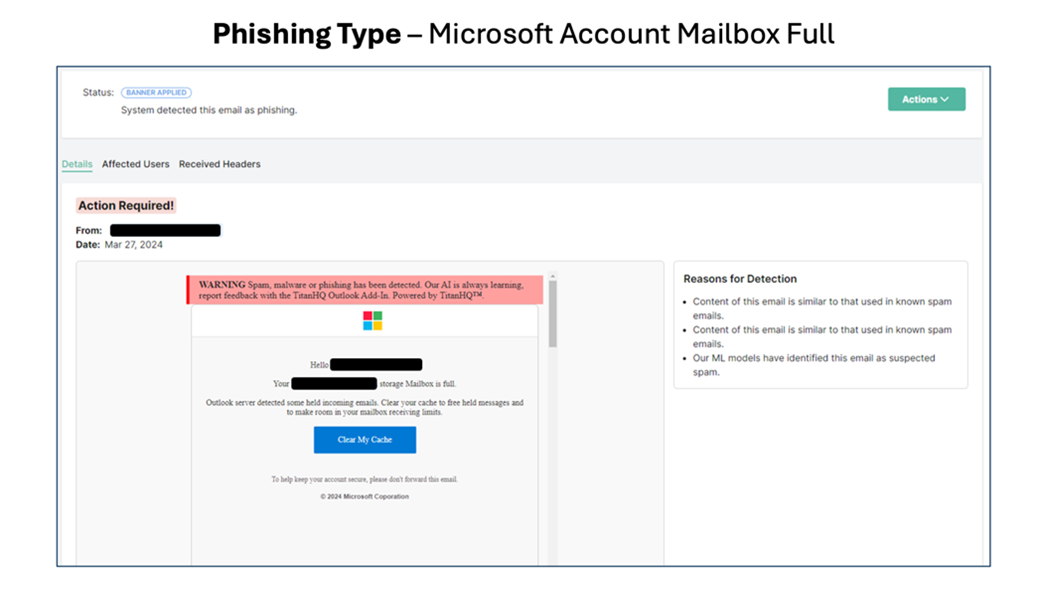Screen dimensions: 1037x601
Task: Click the Reasons for Detection heading
Action: (x=740, y=279)
